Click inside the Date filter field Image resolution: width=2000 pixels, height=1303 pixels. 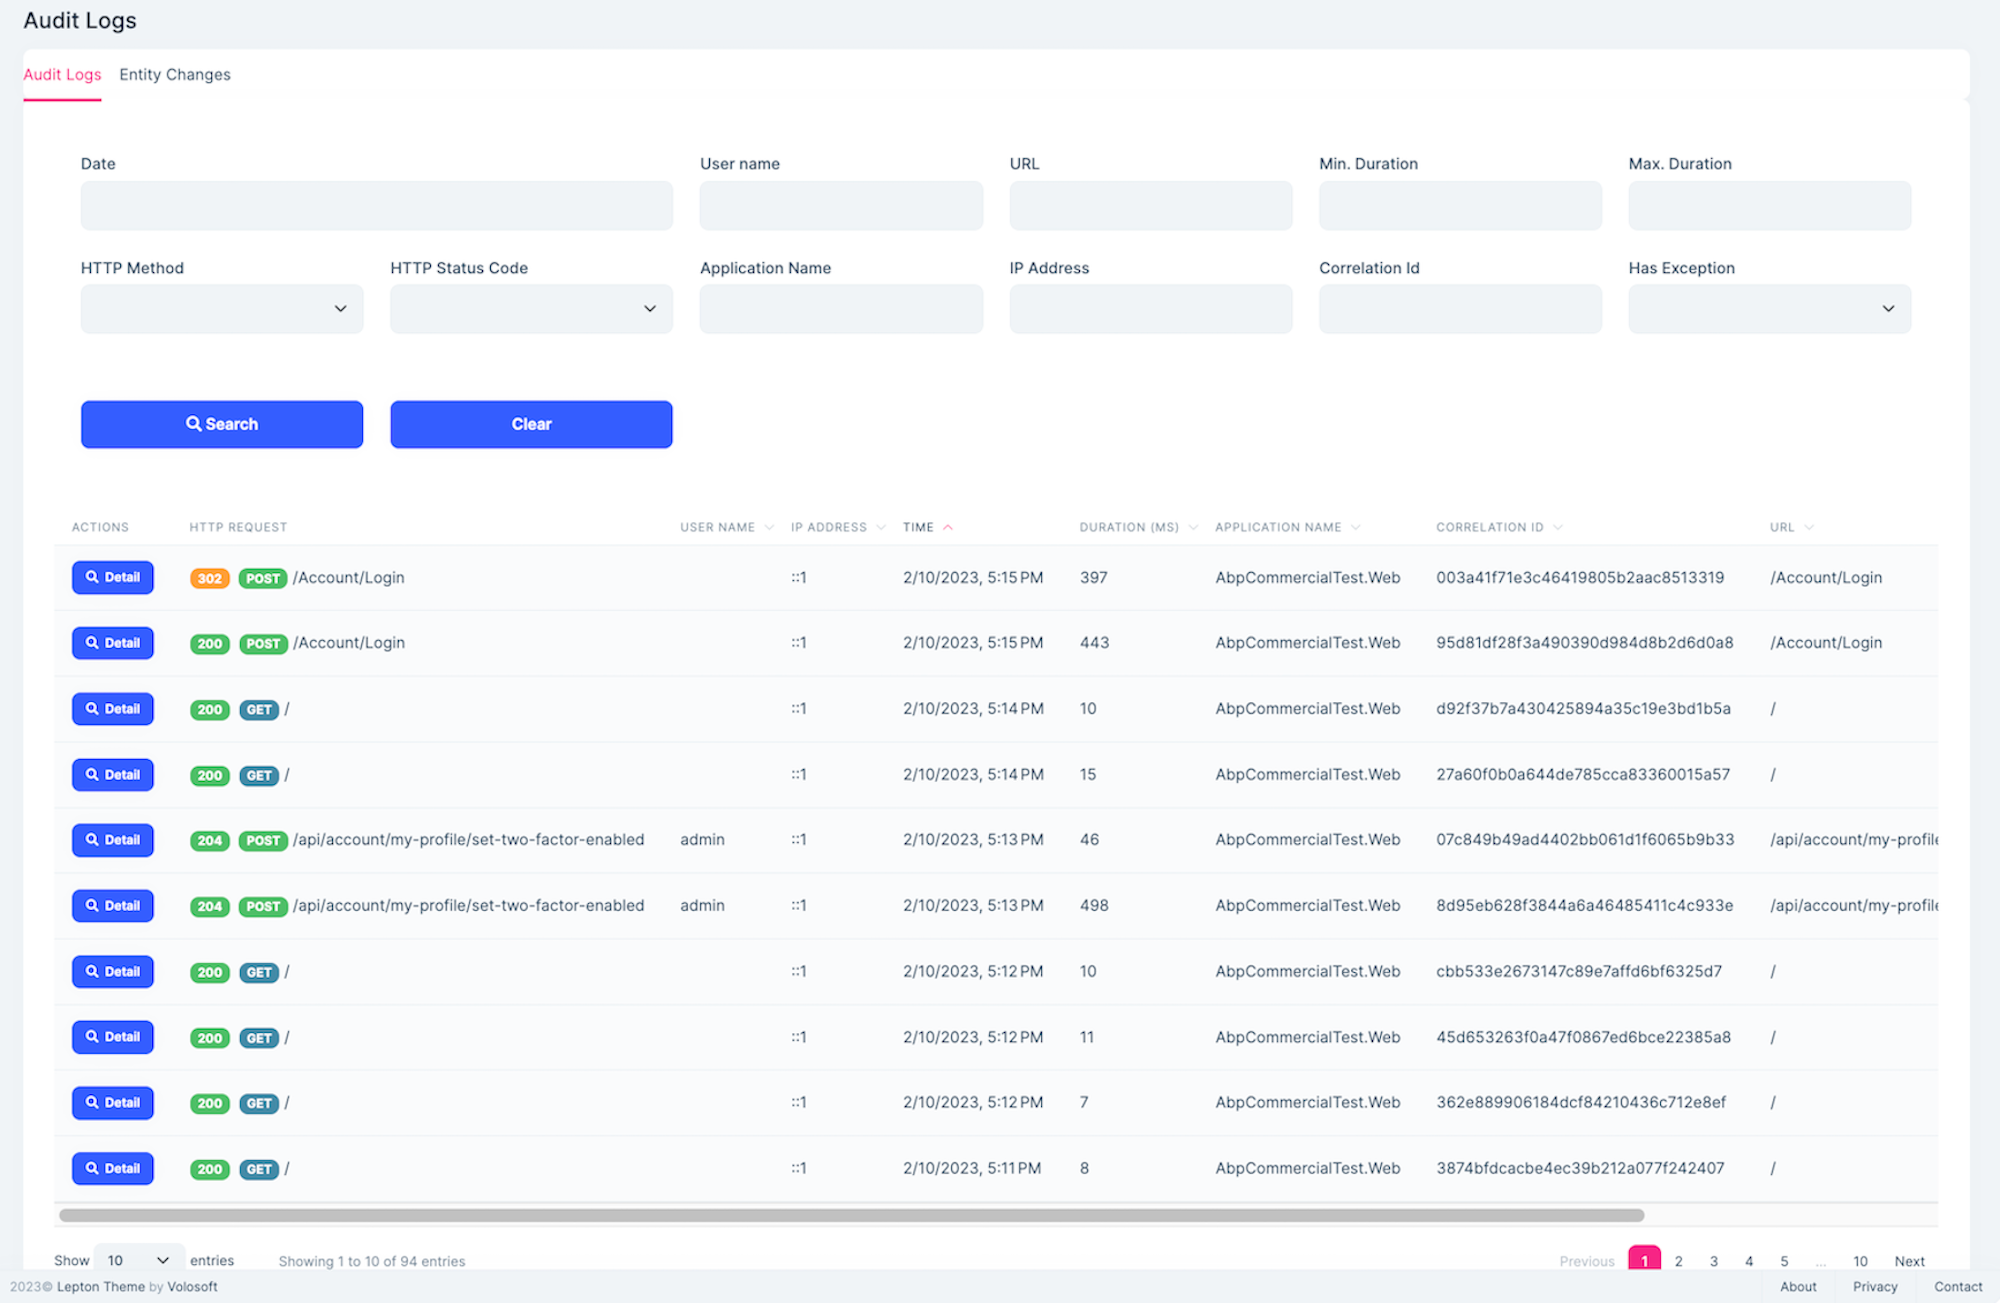376,205
